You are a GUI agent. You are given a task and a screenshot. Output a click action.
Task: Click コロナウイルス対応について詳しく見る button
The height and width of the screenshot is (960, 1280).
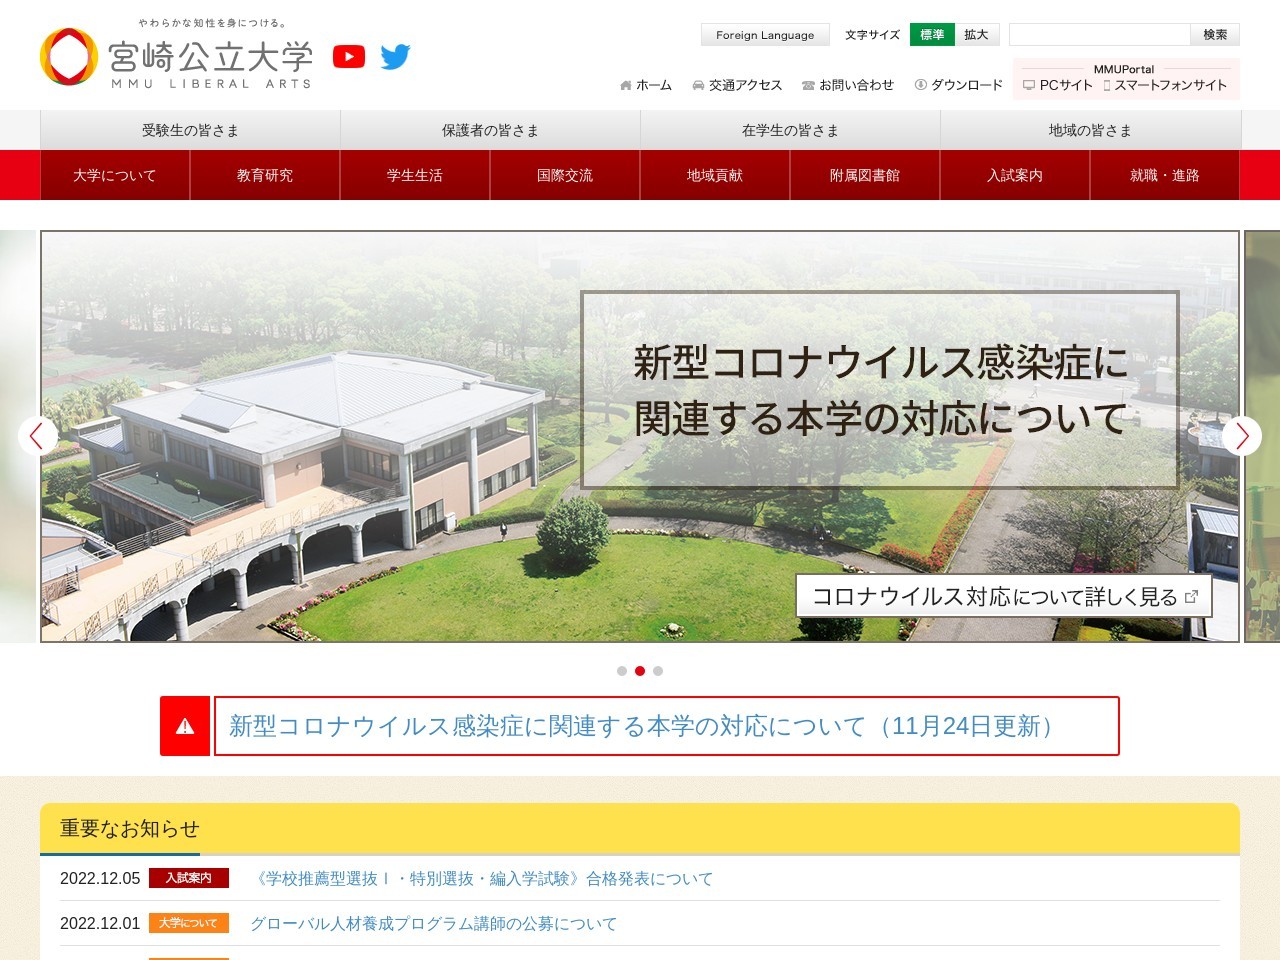pyautogui.click(x=1004, y=597)
